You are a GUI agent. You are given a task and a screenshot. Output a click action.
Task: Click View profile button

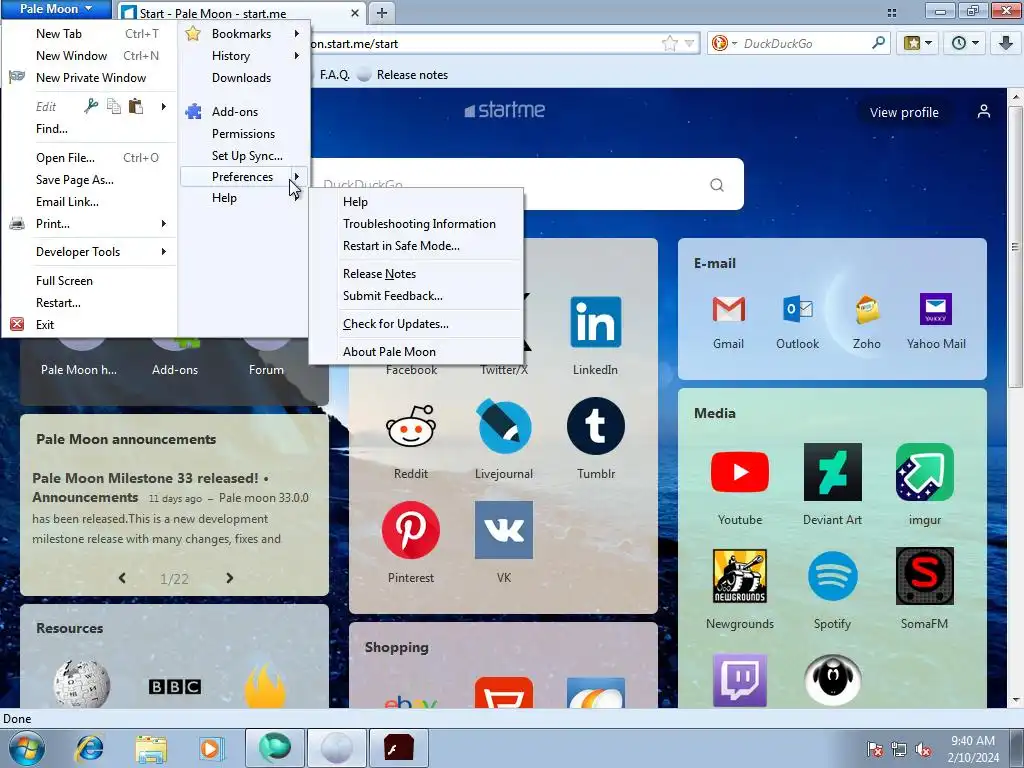click(904, 112)
